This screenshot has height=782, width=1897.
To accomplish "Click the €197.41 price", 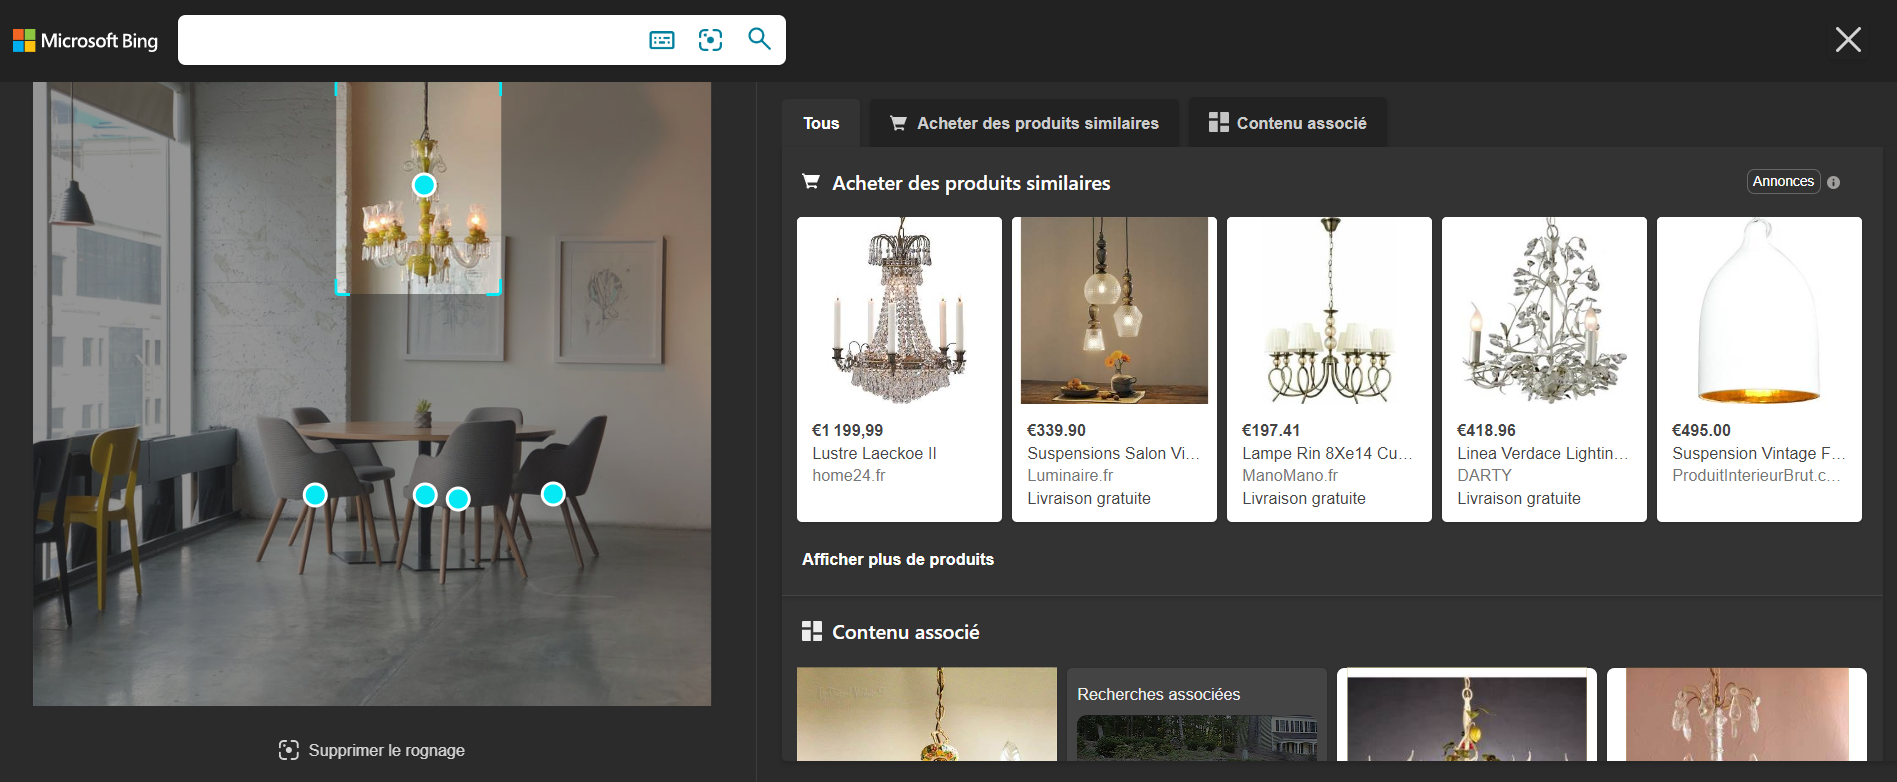I will (x=1271, y=430).
